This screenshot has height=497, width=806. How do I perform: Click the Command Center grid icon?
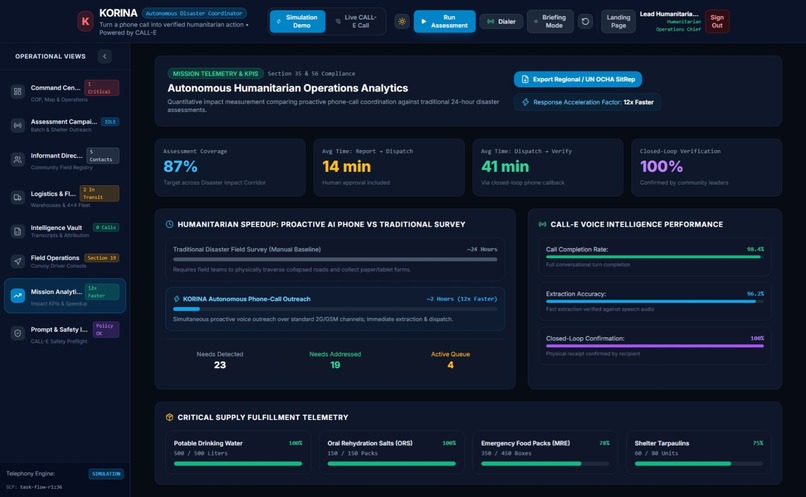pyautogui.click(x=17, y=91)
